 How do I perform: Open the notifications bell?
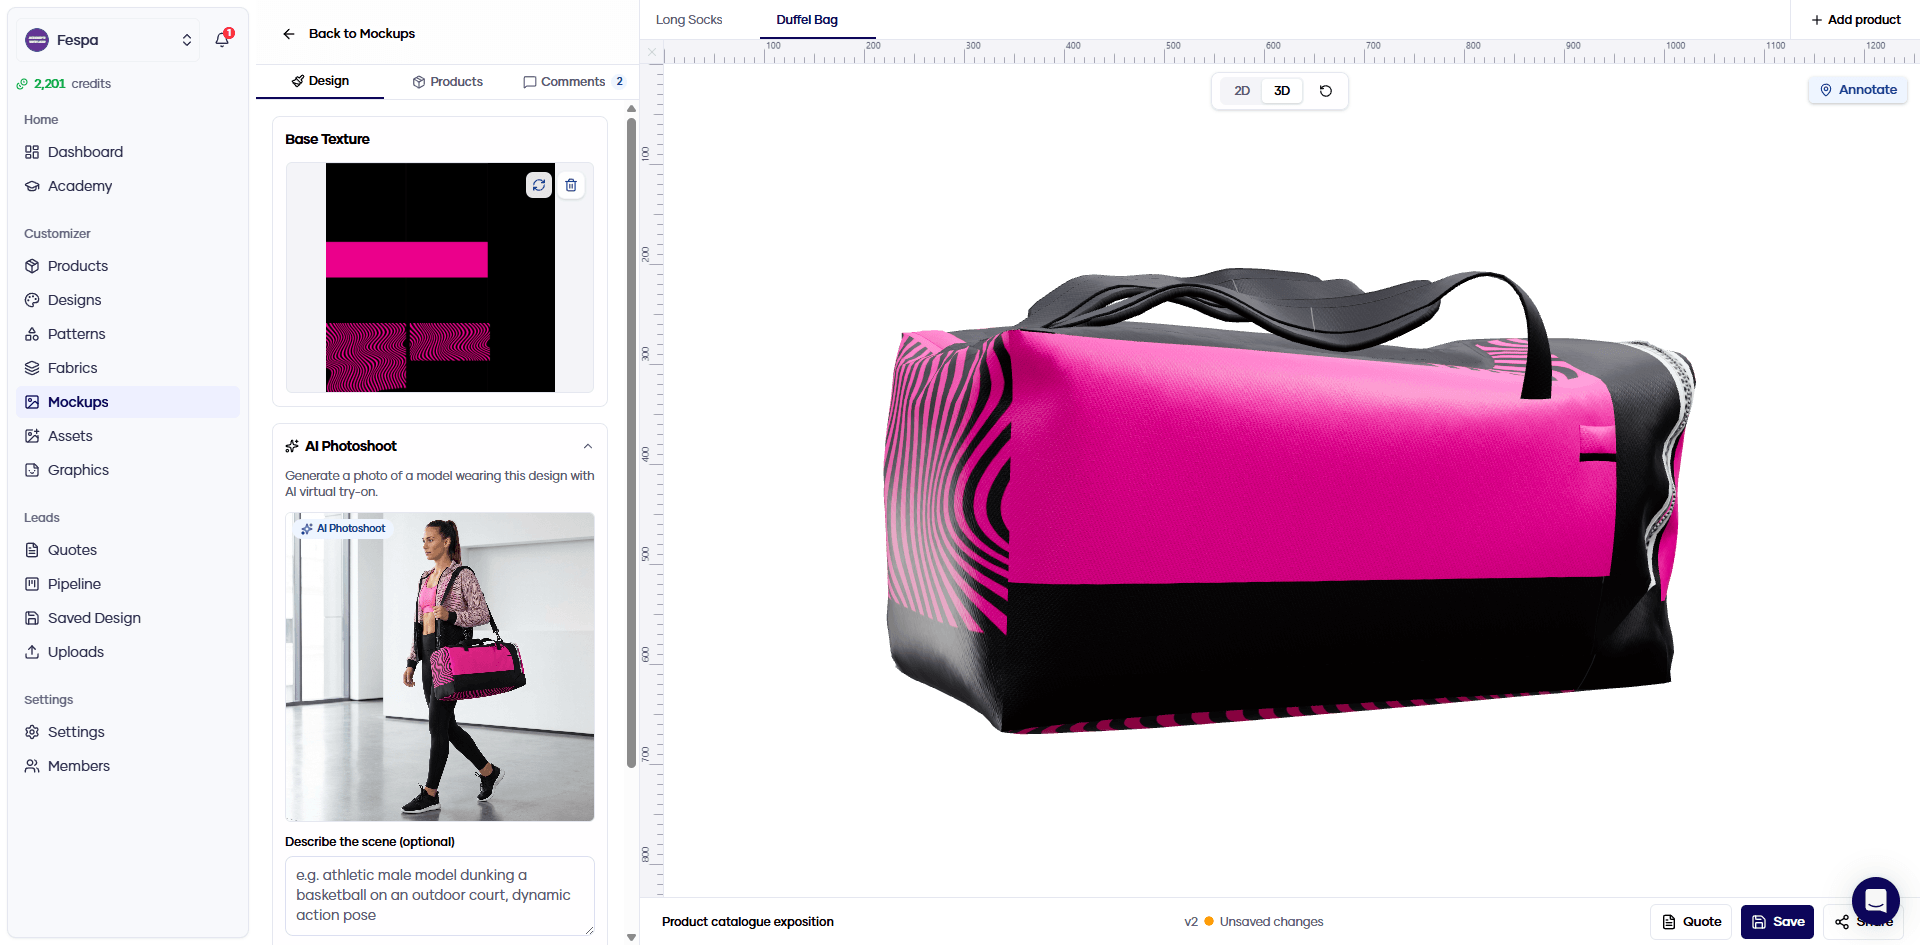[222, 40]
